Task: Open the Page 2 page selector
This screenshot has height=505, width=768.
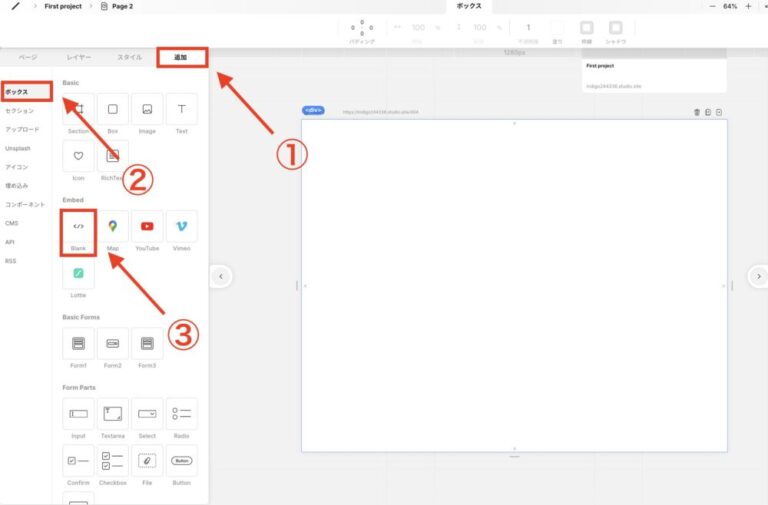Action: click(118, 6)
